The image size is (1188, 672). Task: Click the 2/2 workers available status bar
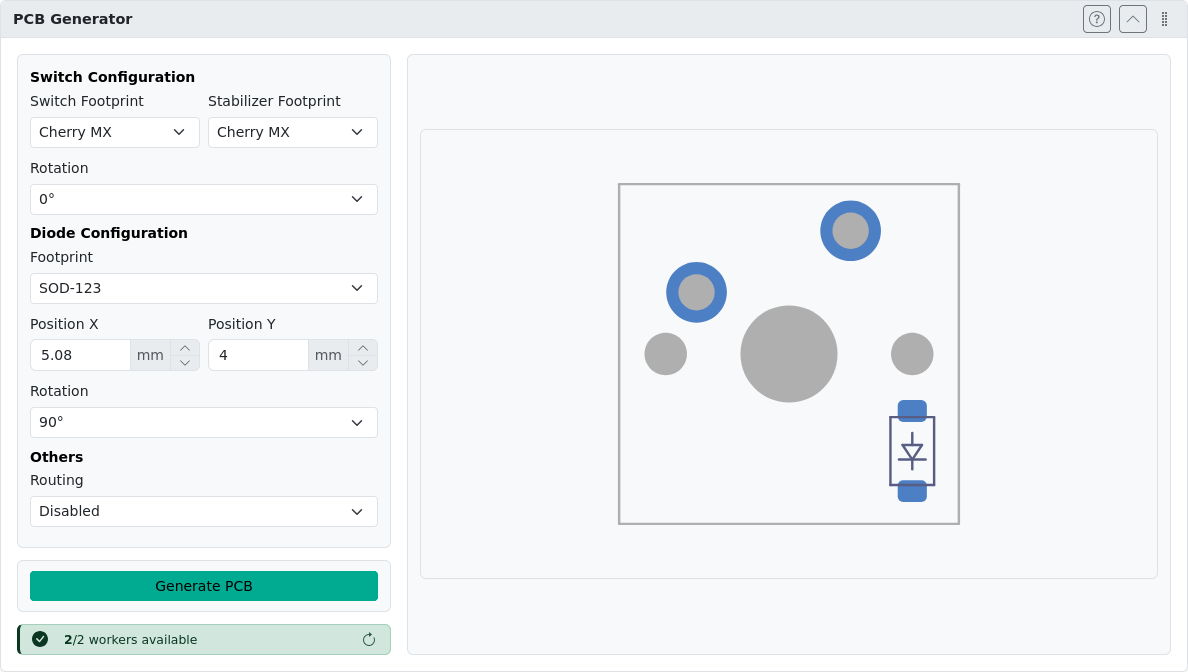pyautogui.click(x=203, y=639)
